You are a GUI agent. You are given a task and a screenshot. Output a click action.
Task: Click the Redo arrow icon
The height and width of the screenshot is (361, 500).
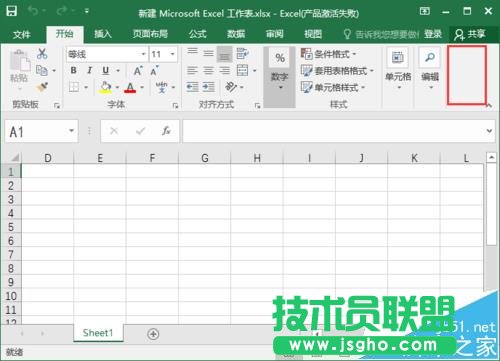click(x=62, y=11)
